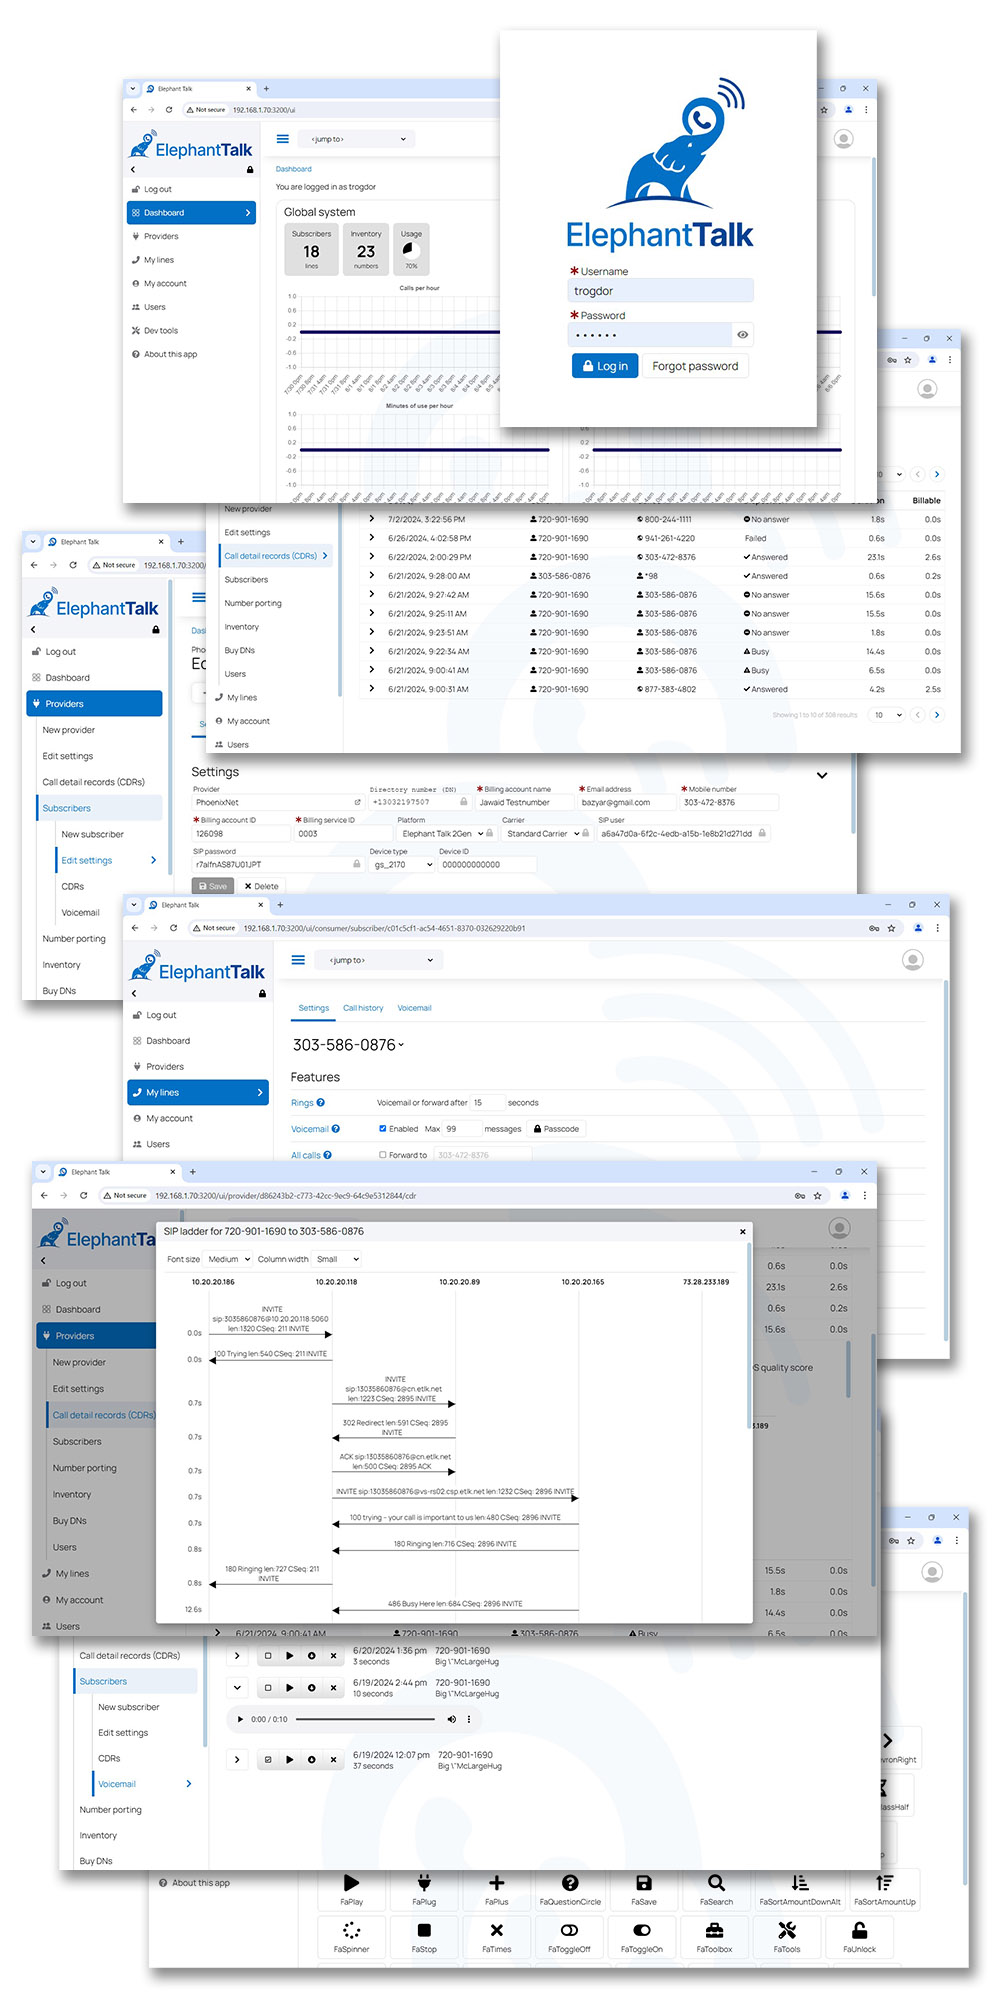
Task: Open the PhoenixNet provider external link icon
Action: coord(357,802)
